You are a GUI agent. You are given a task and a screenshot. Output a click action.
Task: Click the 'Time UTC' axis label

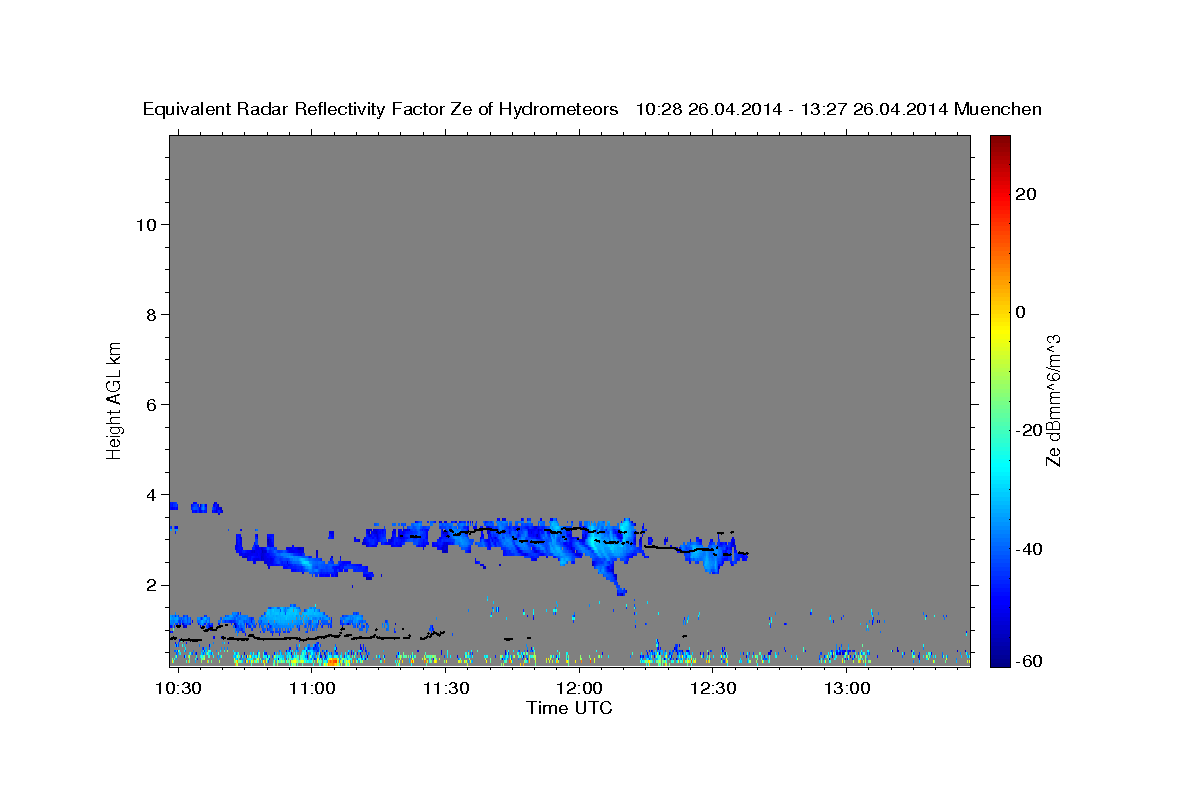pos(569,708)
